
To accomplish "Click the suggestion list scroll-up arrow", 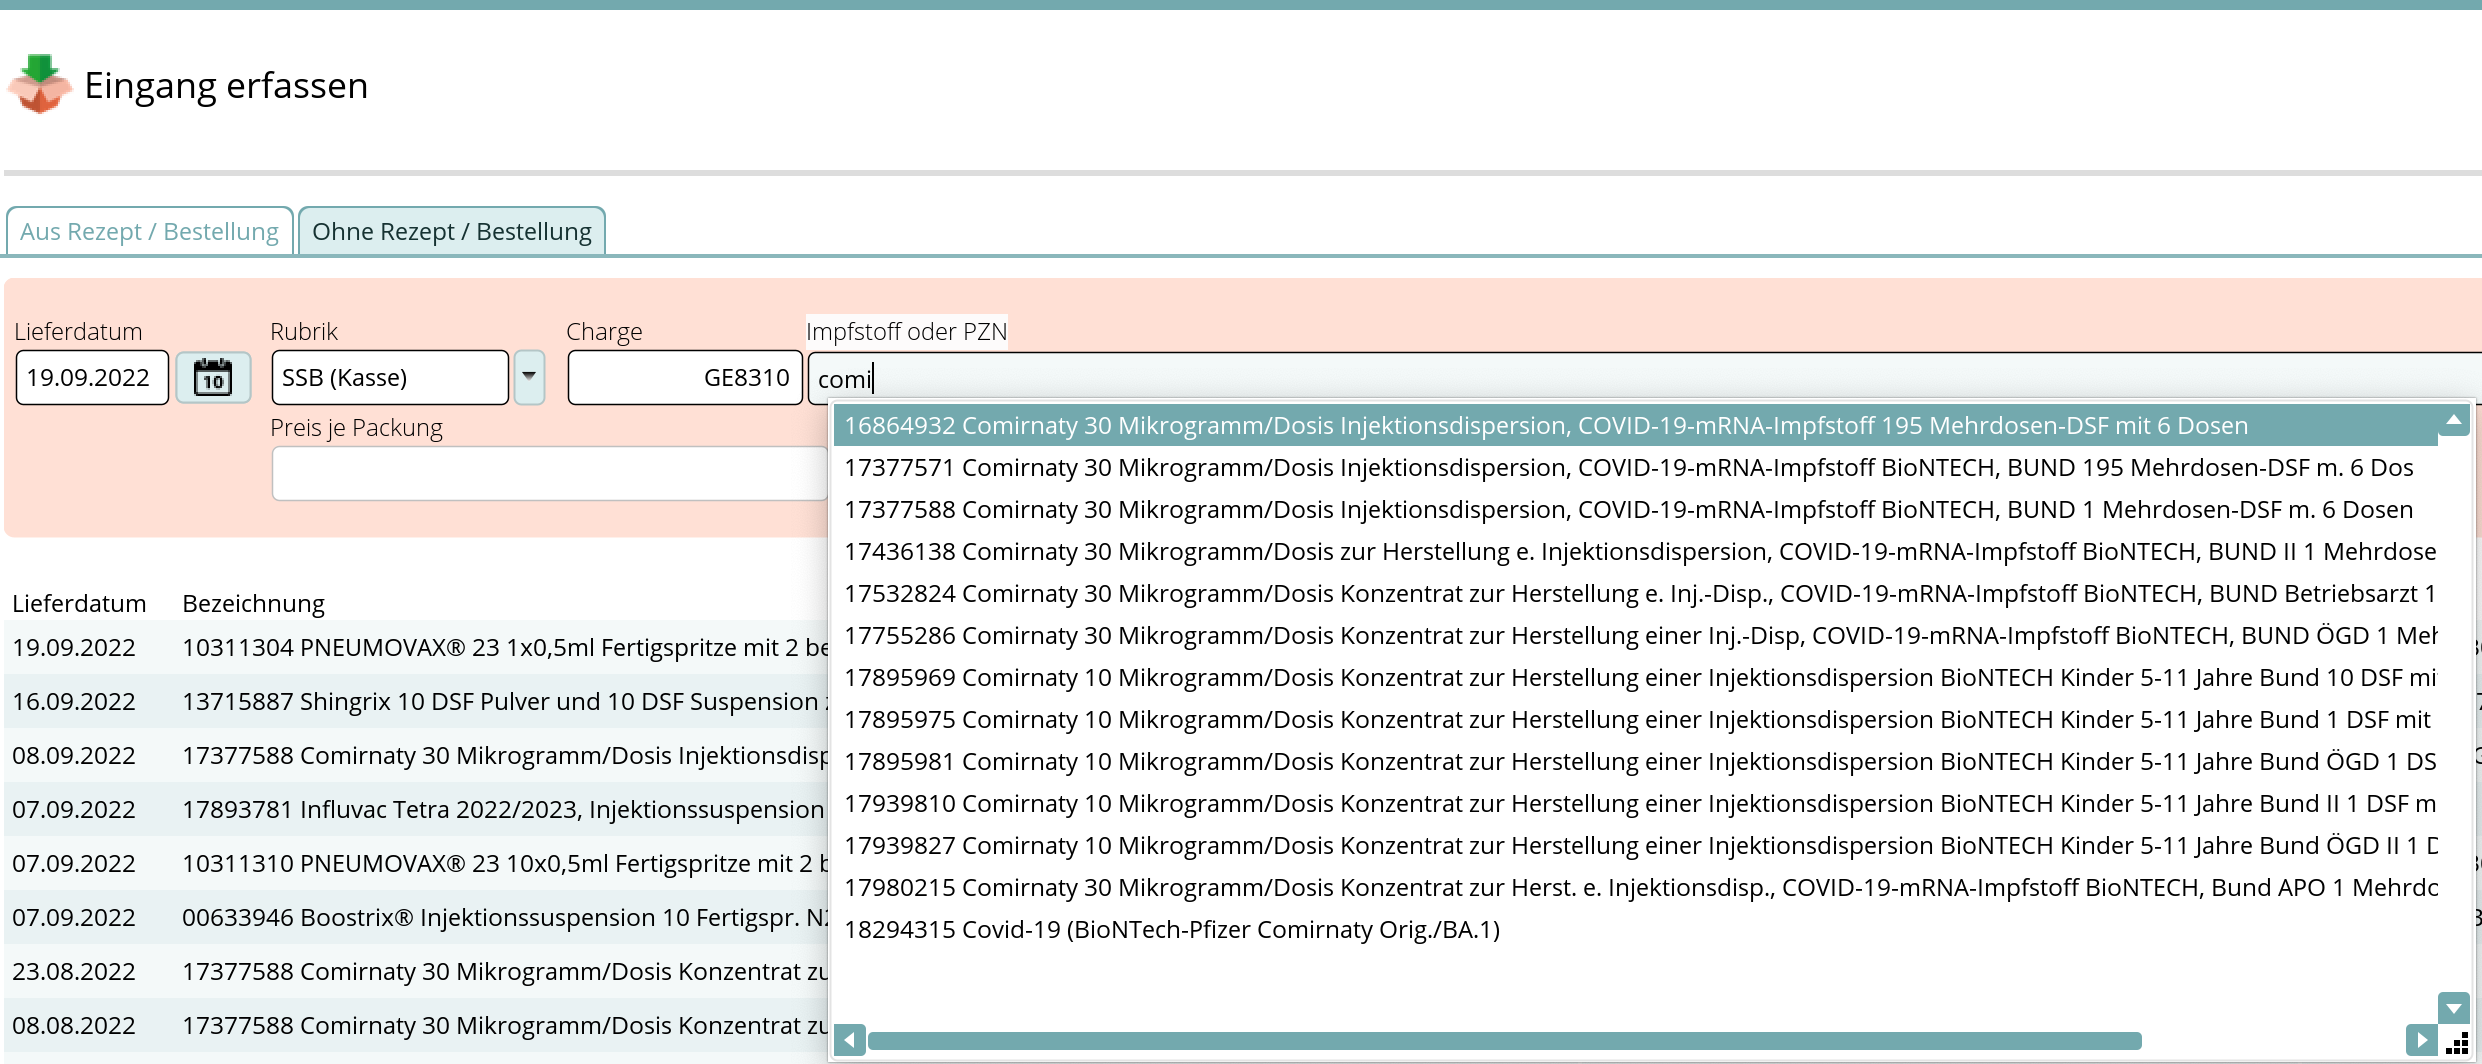I will pos(2454,421).
